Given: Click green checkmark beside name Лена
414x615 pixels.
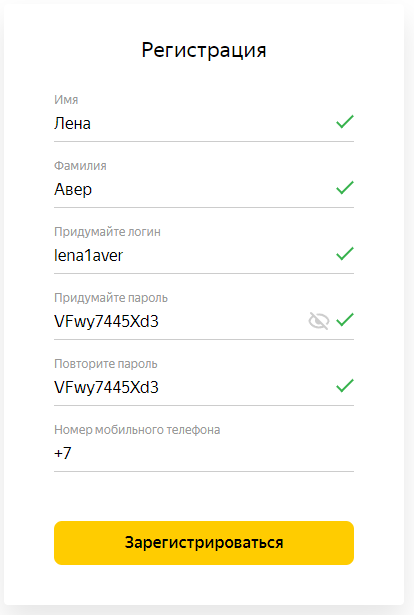Looking at the screenshot, I should click(x=345, y=122).
